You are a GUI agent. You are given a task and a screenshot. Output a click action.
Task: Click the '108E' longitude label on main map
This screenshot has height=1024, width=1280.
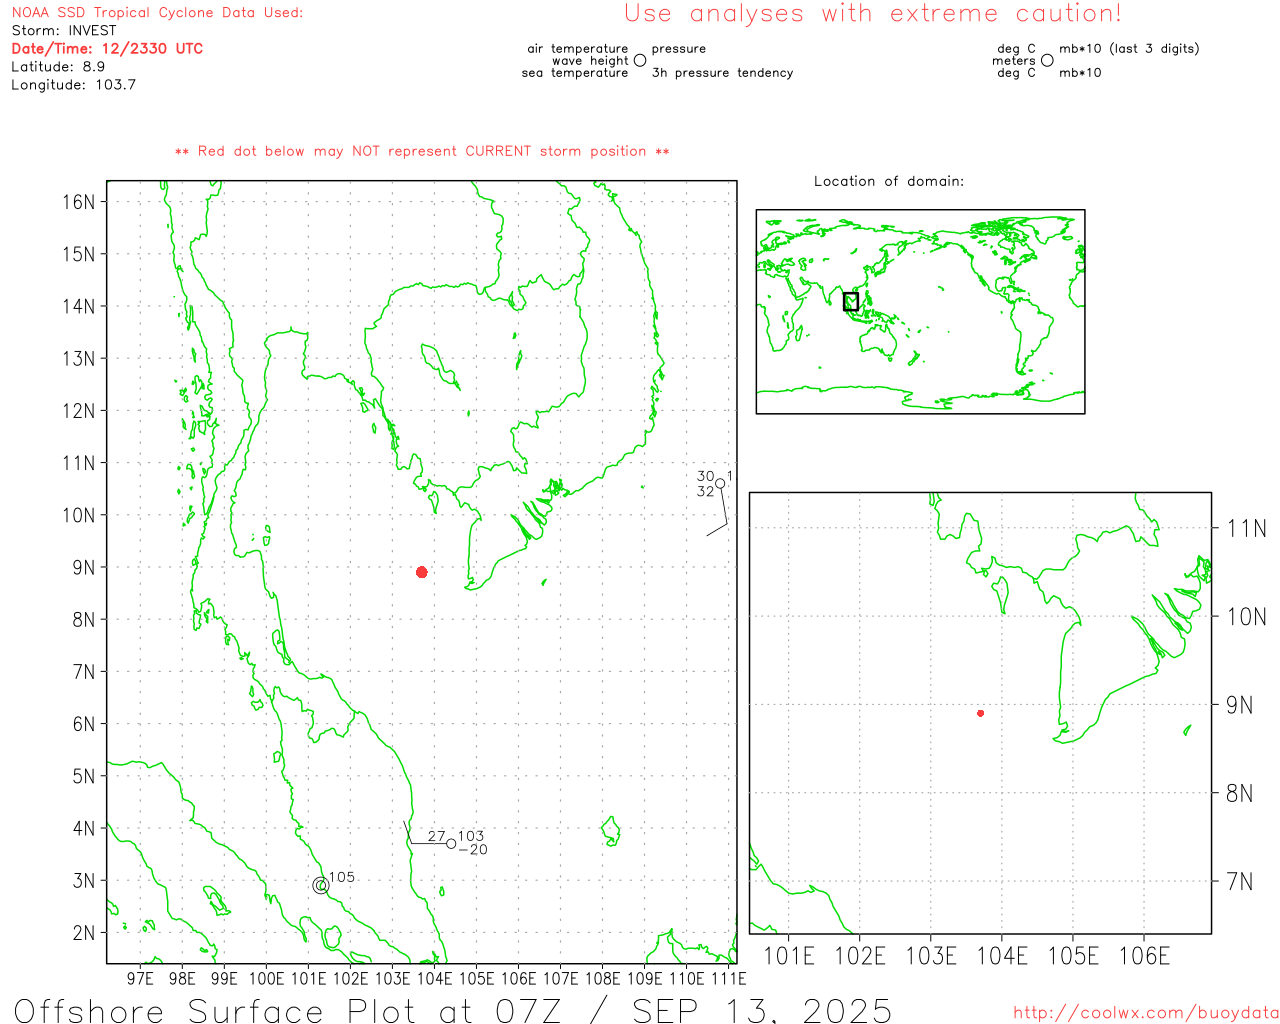[x=602, y=978]
